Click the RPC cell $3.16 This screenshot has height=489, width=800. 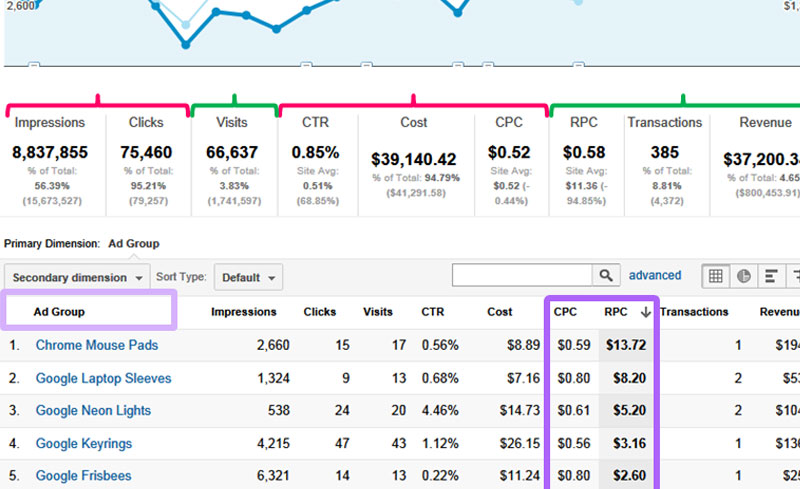click(x=630, y=444)
